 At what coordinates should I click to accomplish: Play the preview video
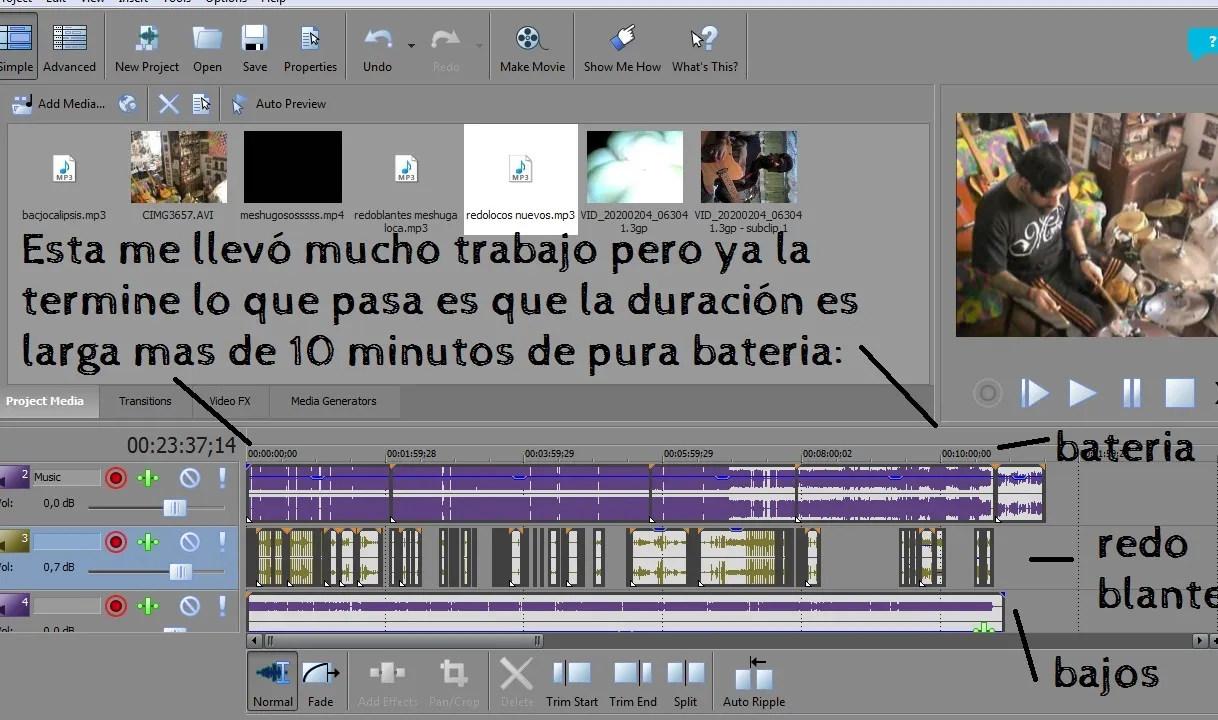click(1083, 393)
